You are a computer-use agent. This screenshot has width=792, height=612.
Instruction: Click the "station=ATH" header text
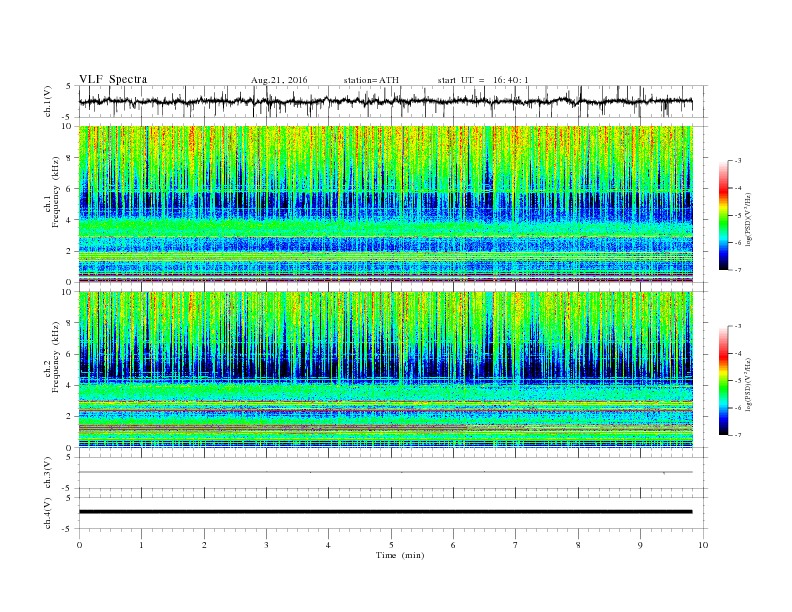pyautogui.click(x=371, y=80)
